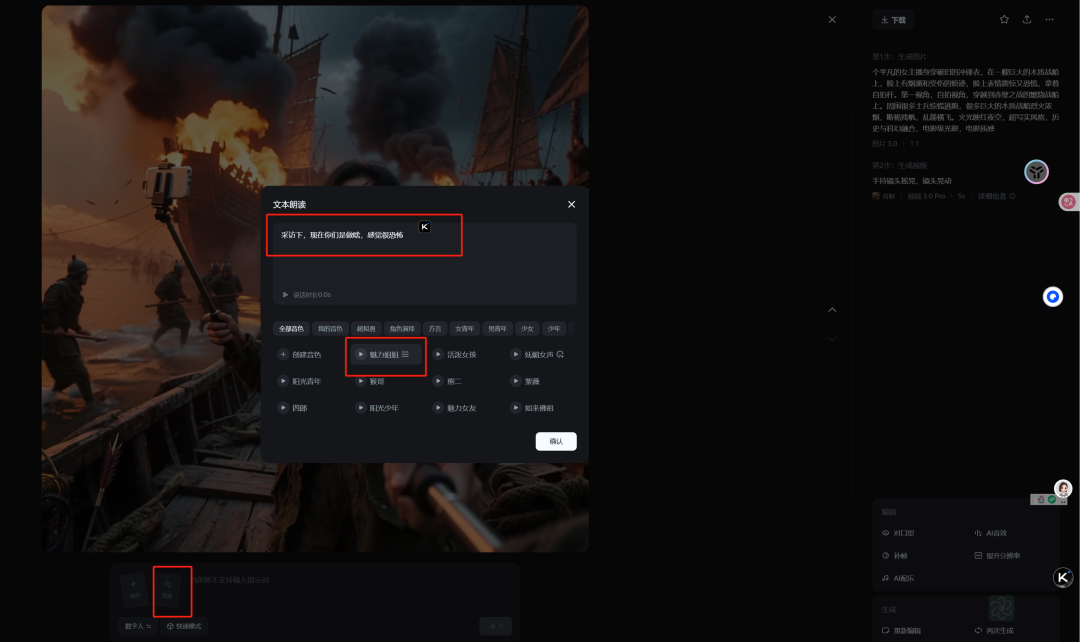This screenshot has height=642, width=1080.
Task: Play preview of 魅力姐姐 voice
Action: (361, 355)
